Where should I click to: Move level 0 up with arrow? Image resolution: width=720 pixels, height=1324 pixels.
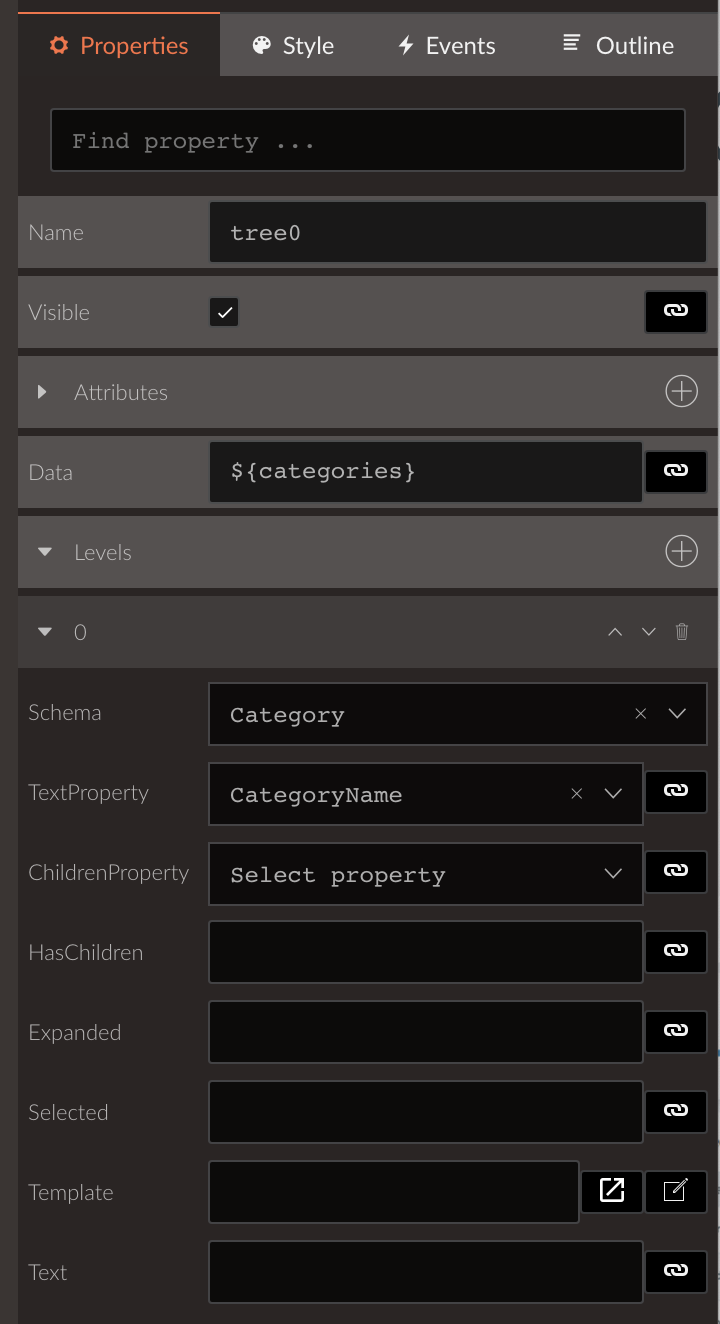coord(615,632)
